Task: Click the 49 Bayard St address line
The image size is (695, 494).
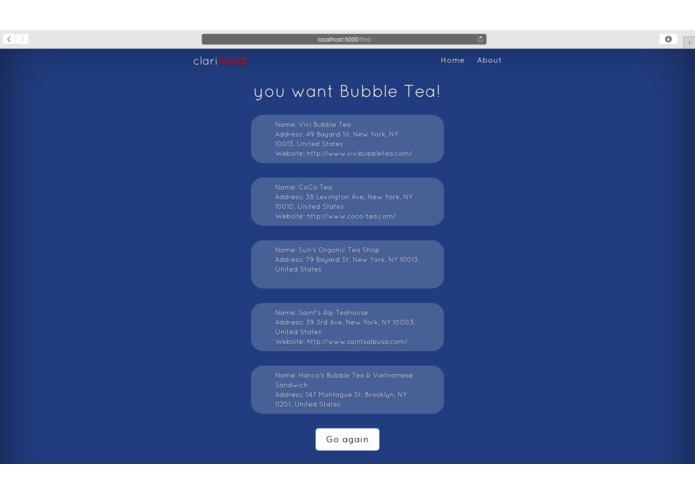Action: pos(336,134)
